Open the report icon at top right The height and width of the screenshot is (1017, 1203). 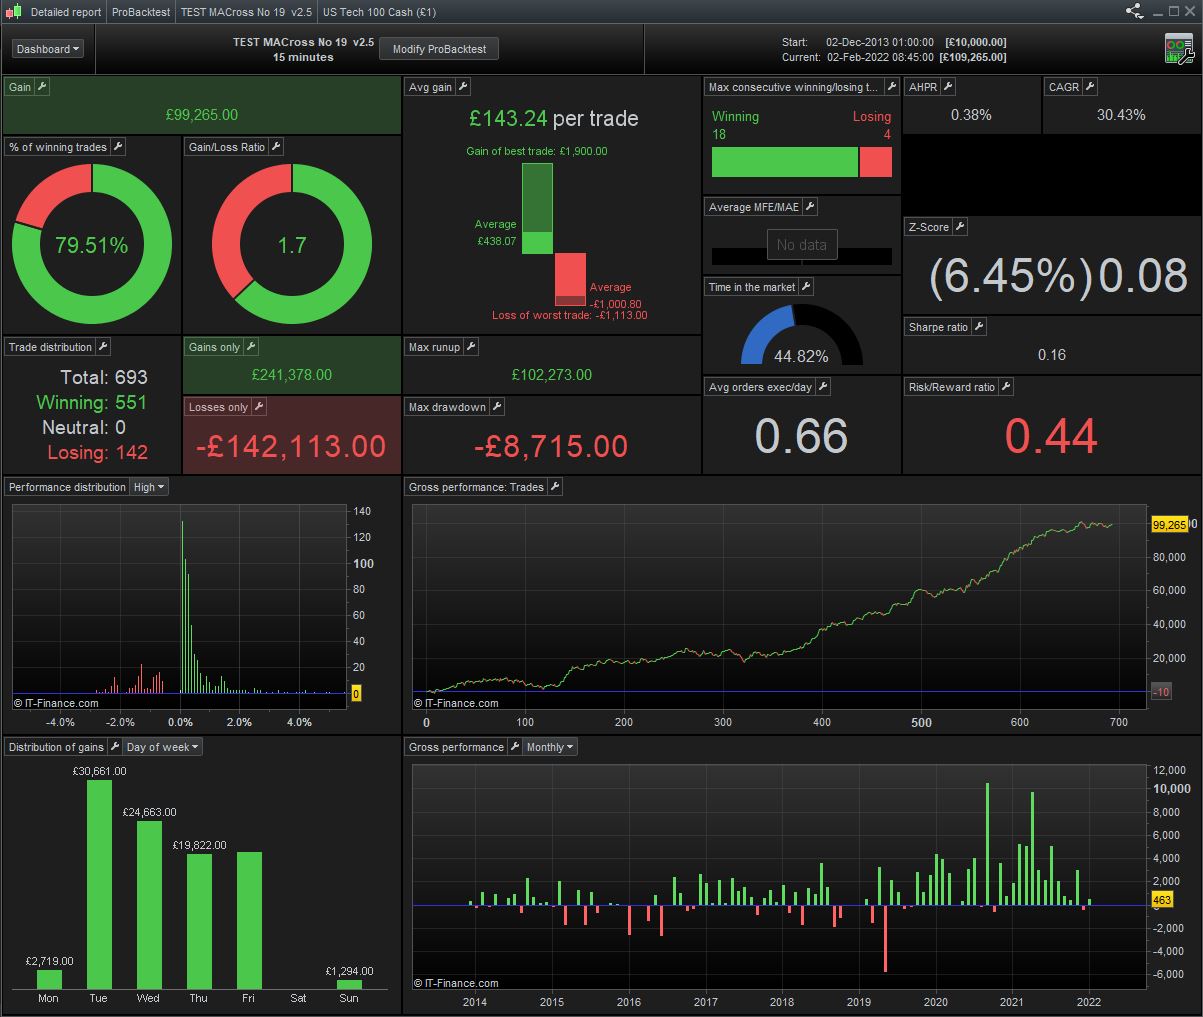point(1179,48)
